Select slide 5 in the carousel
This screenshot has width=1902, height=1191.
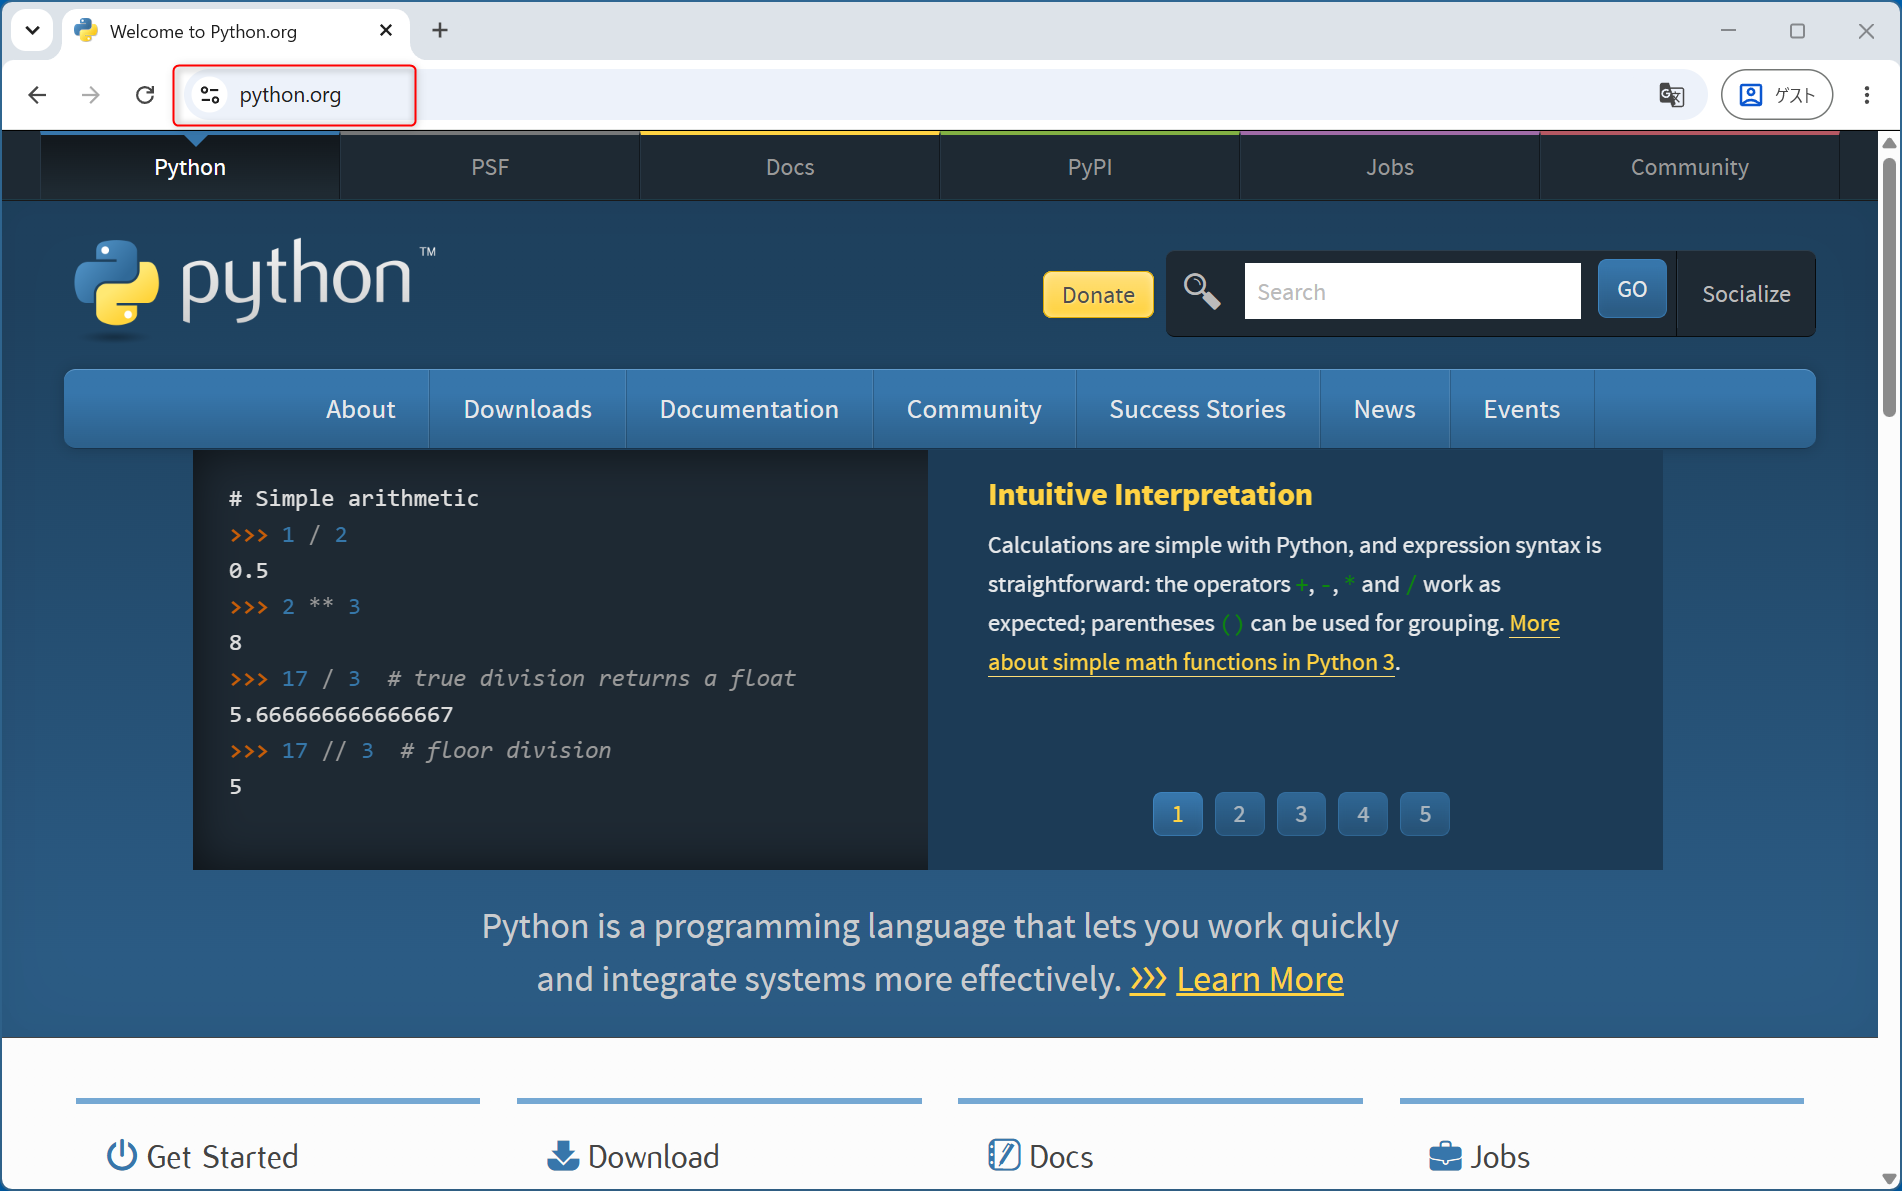pyautogui.click(x=1425, y=814)
